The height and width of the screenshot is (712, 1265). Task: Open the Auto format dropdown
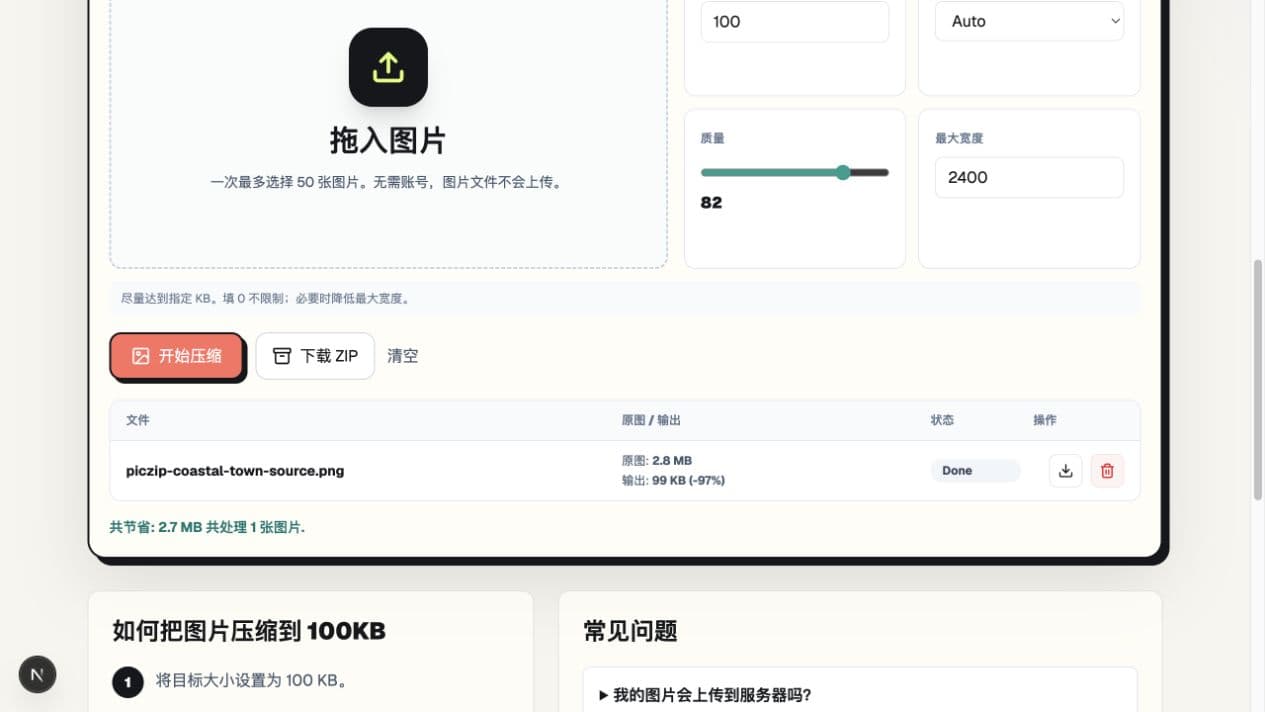coord(1029,21)
